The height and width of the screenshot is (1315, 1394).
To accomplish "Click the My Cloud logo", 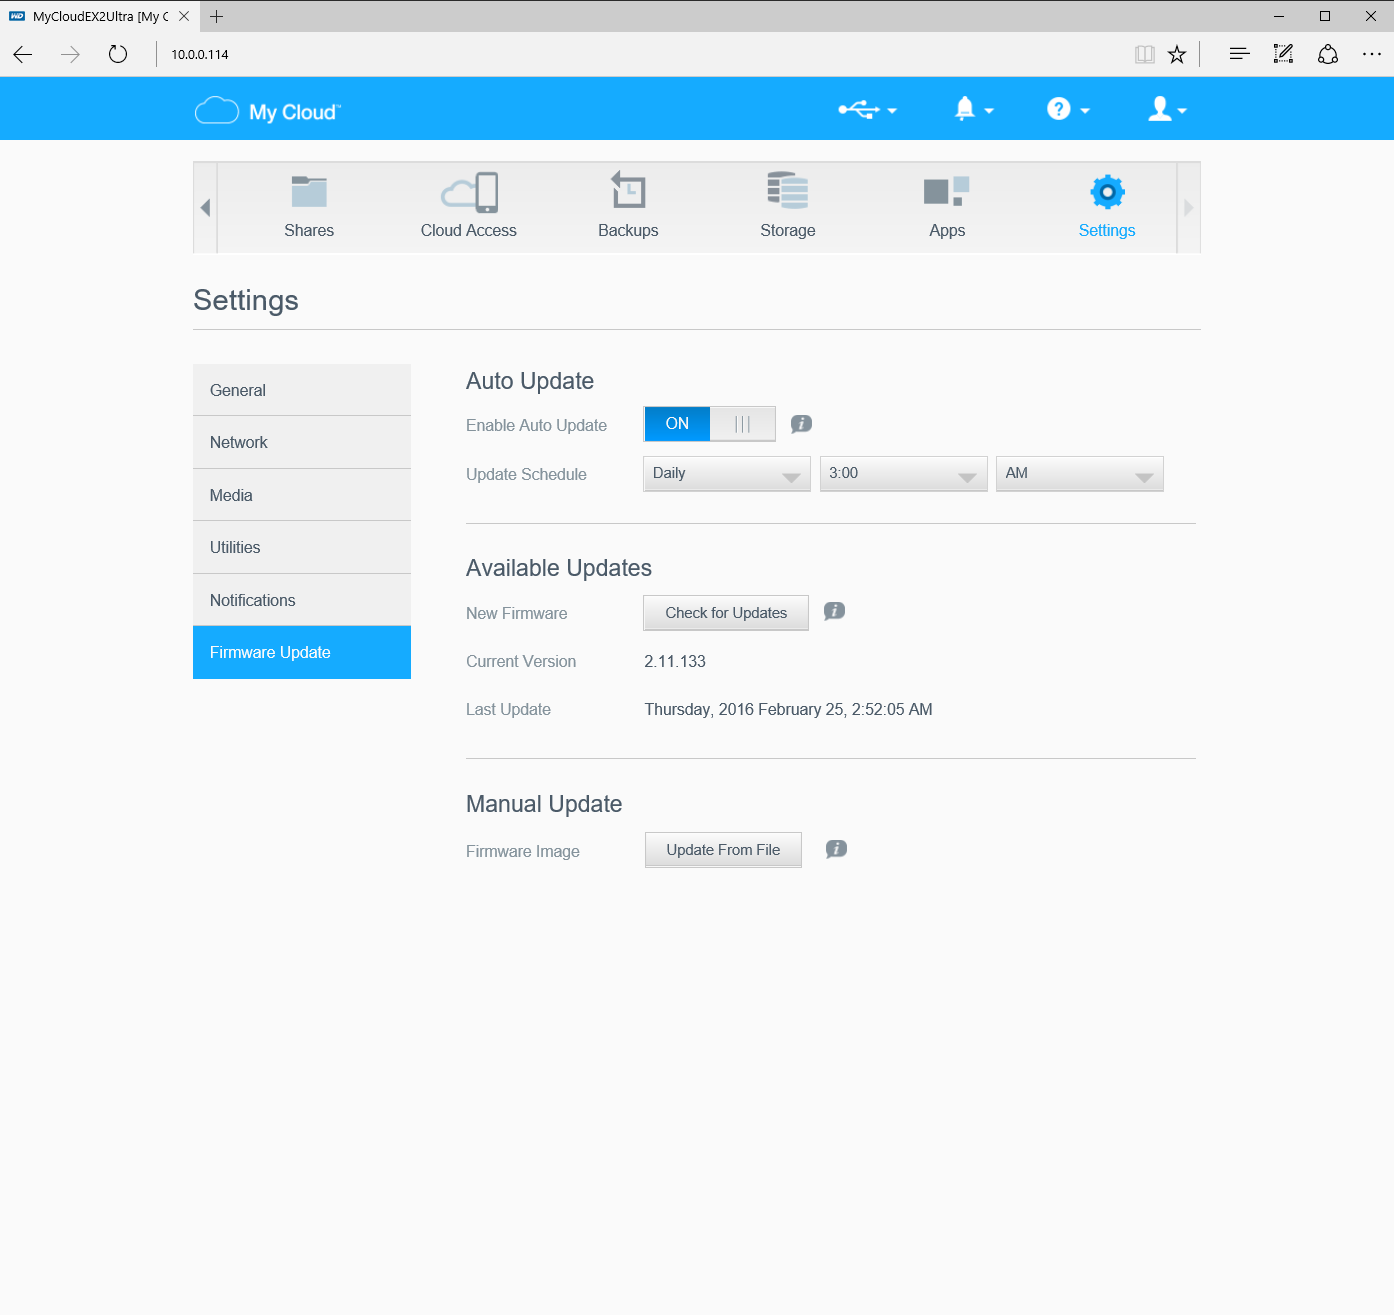I will click(x=268, y=111).
